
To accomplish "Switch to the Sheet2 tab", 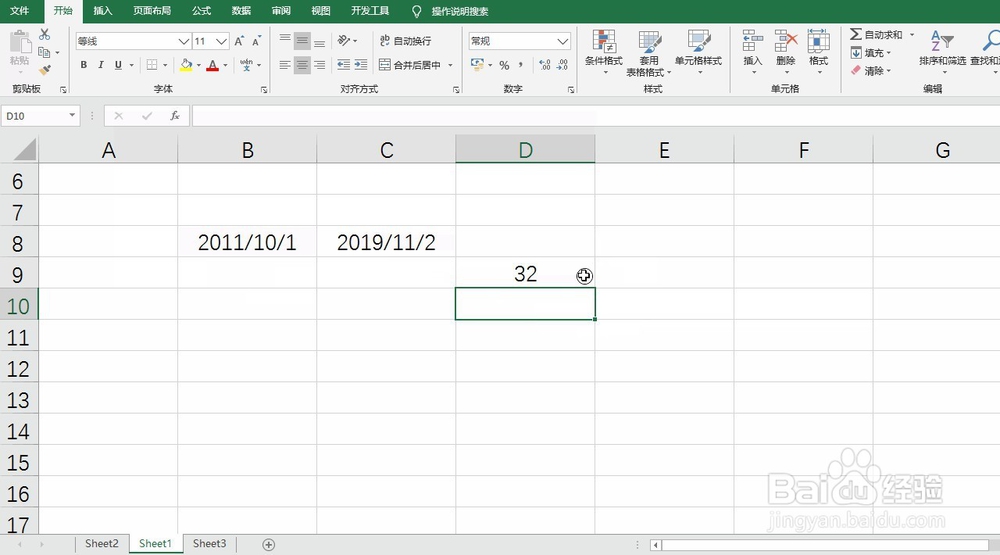I will pos(101,544).
